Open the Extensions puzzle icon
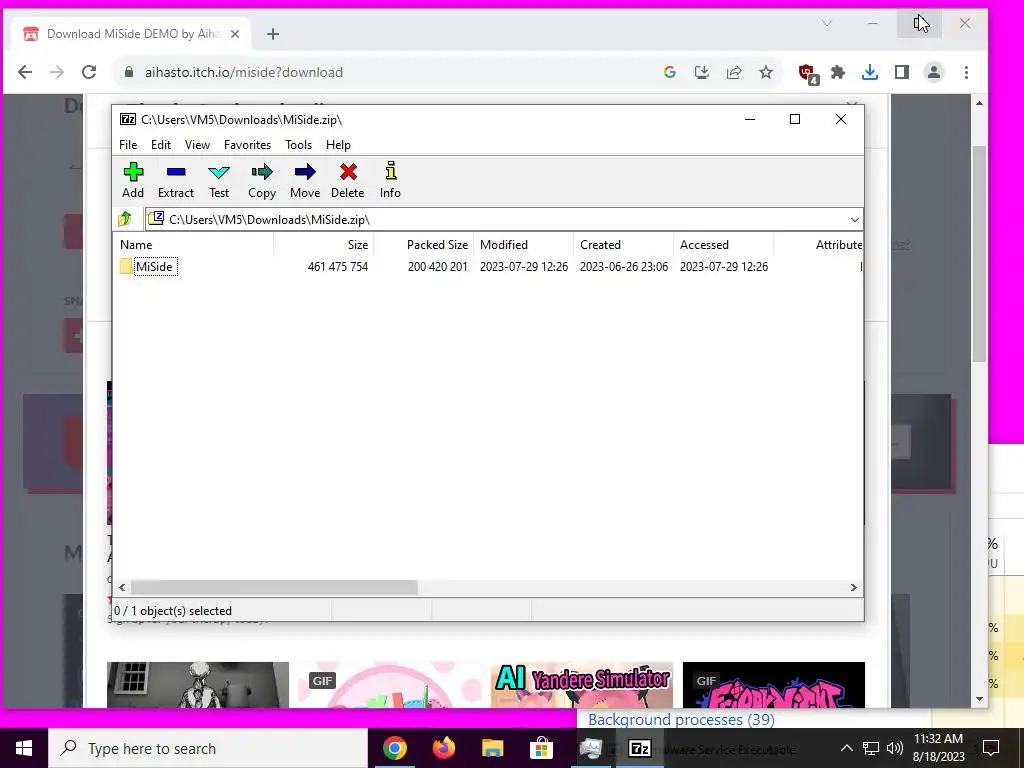The image size is (1024, 768). tap(838, 72)
